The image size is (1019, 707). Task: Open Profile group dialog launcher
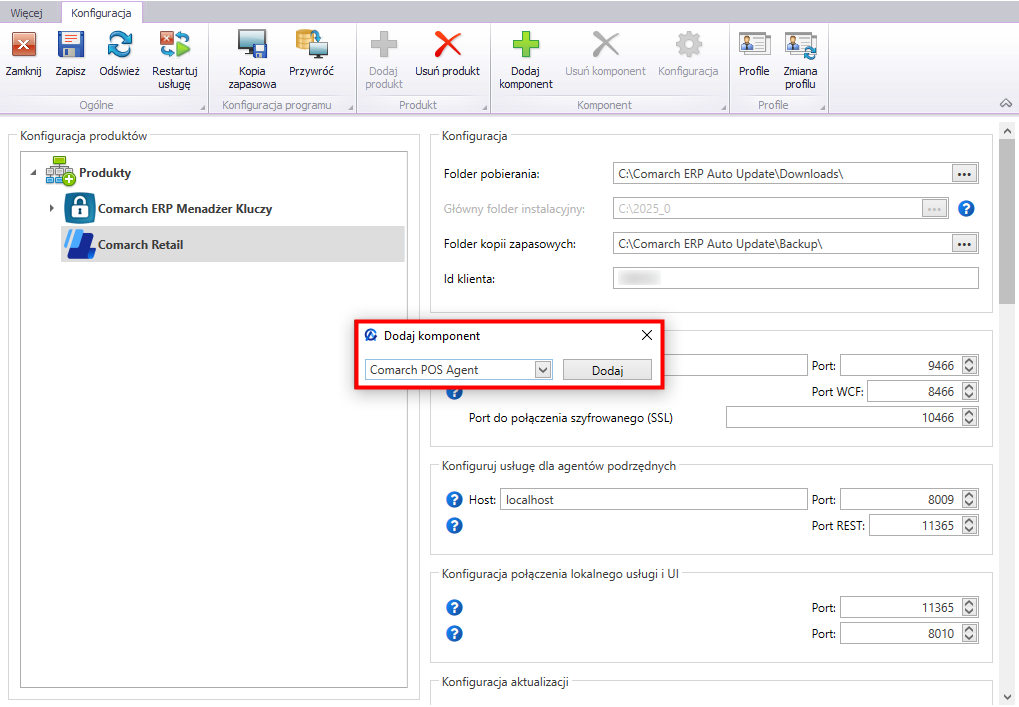[823, 107]
